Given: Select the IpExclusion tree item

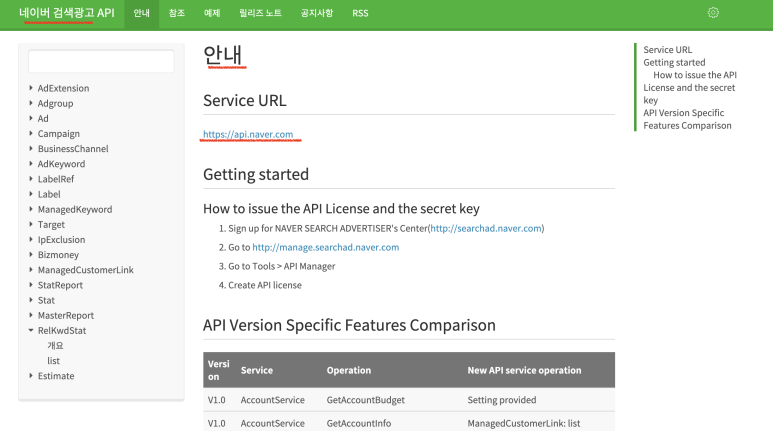Looking at the screenshot, I should 61,240.
